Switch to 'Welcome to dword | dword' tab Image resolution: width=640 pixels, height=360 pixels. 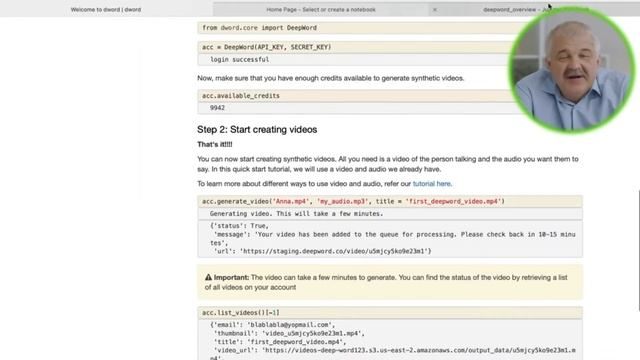tap(106, 9)
